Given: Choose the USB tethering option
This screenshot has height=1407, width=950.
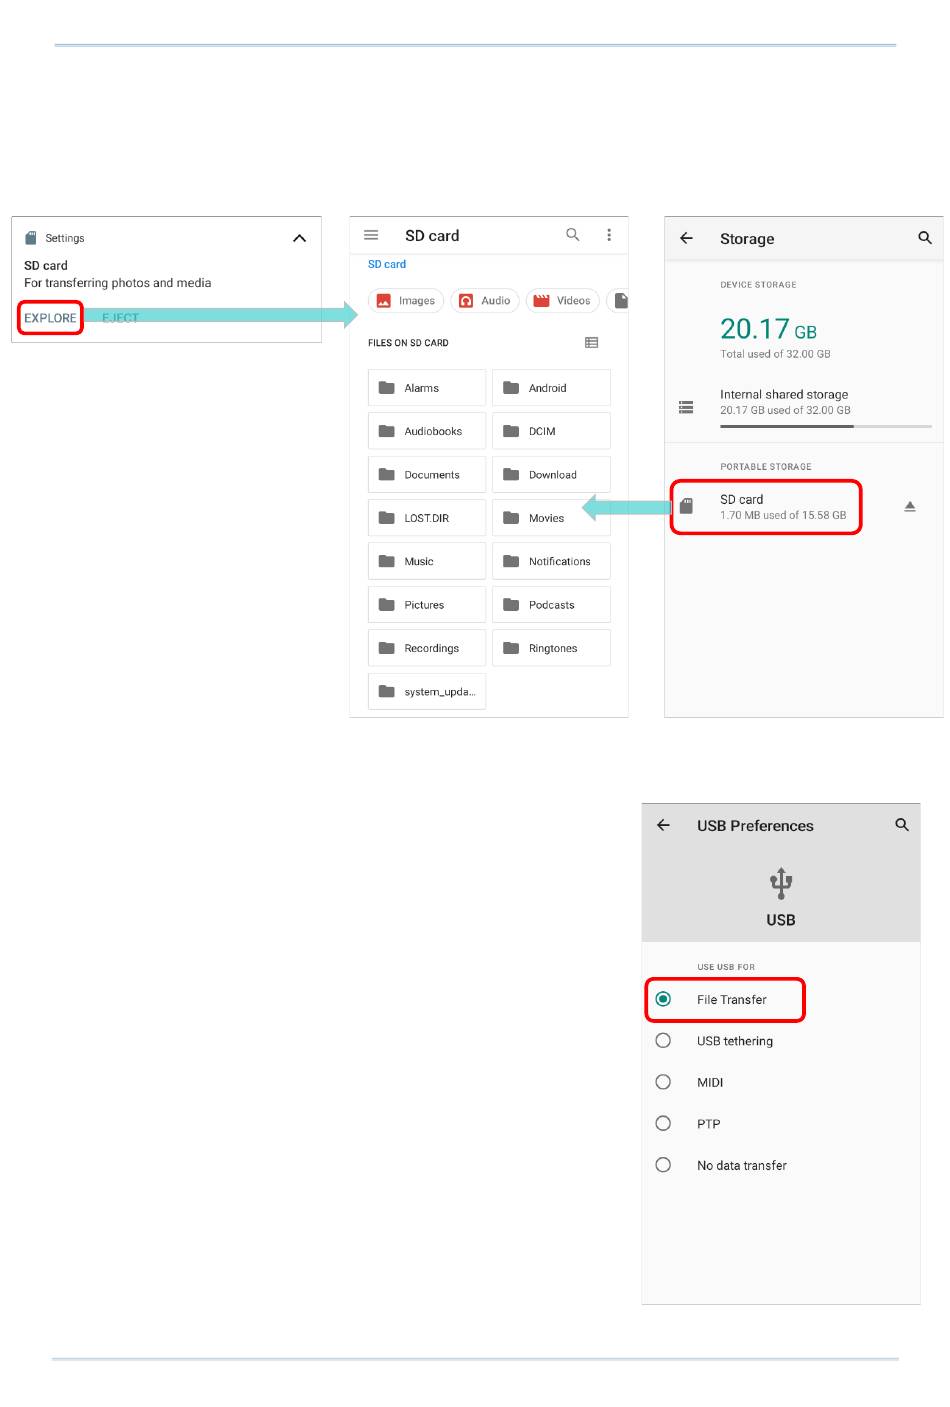Looking at the screenshot, I should tap(663, 1041).
